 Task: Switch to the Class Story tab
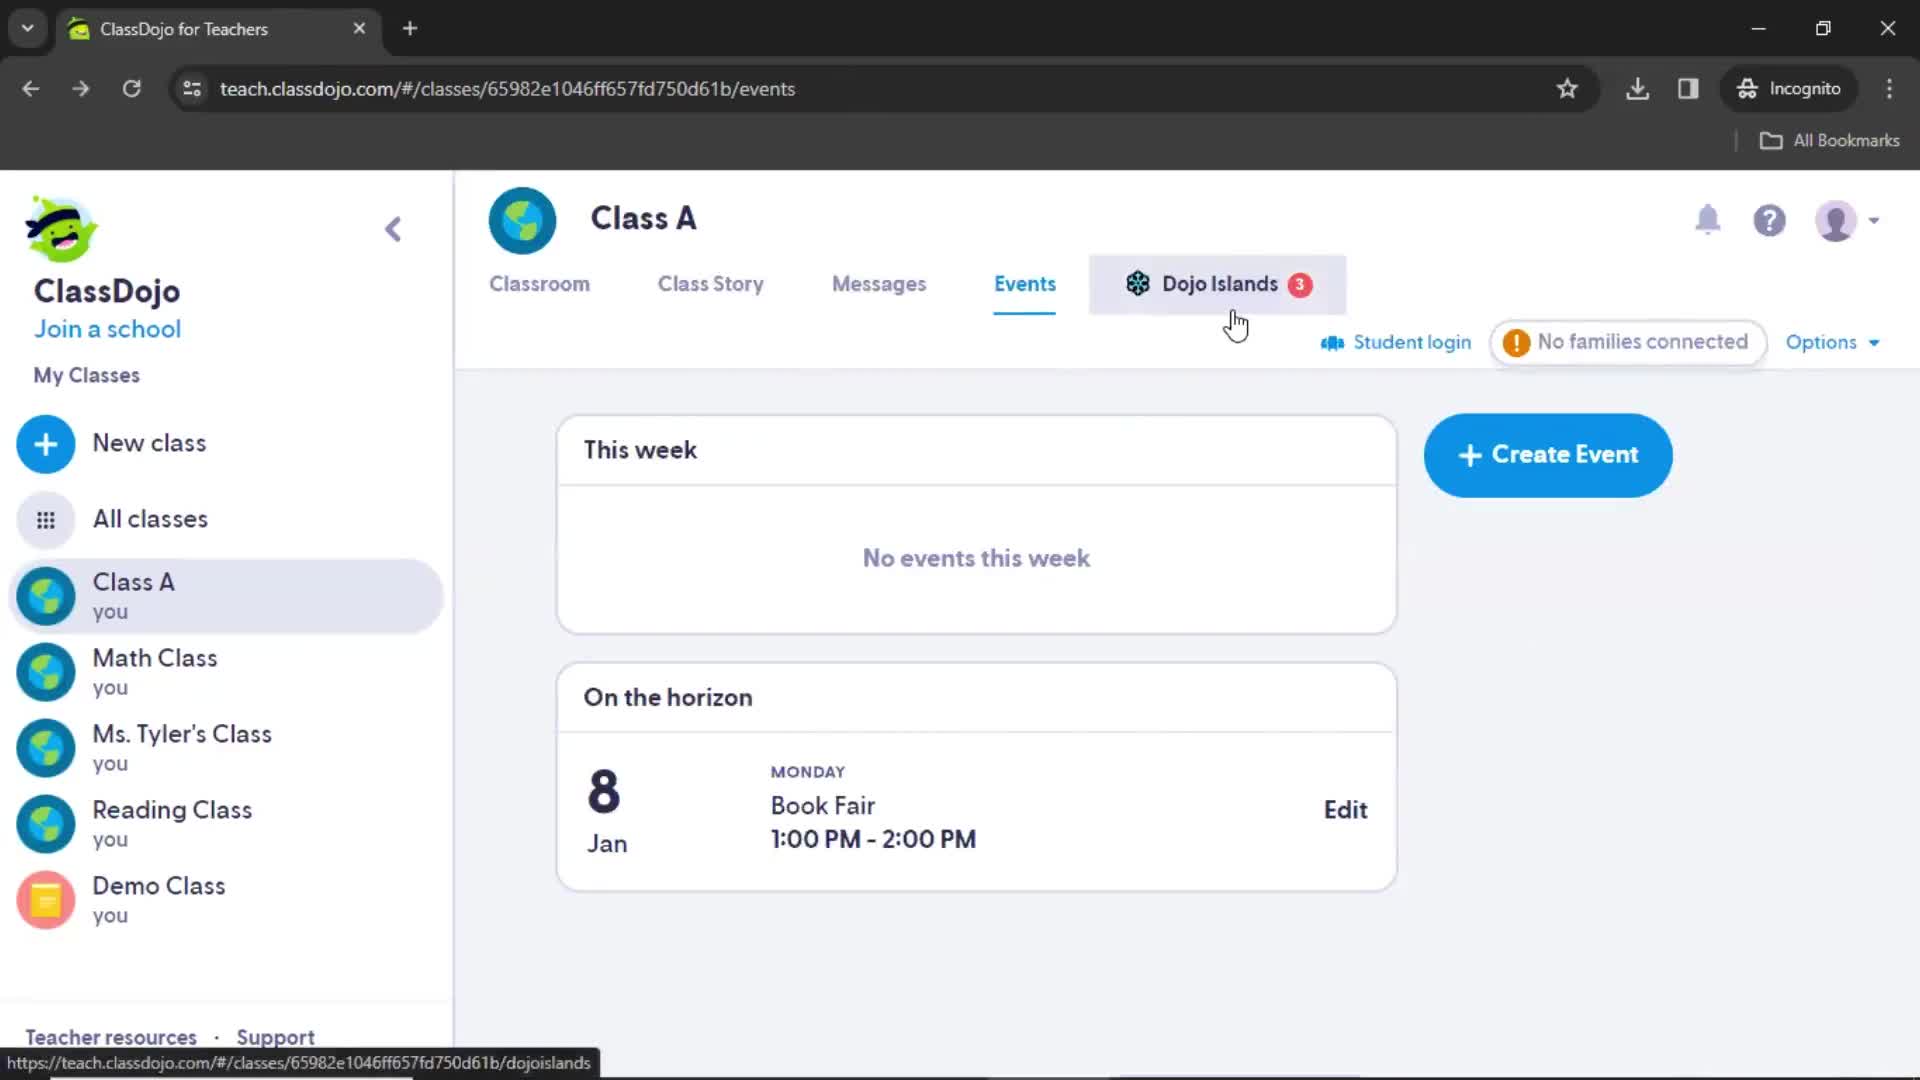click(x=710, y=284)
